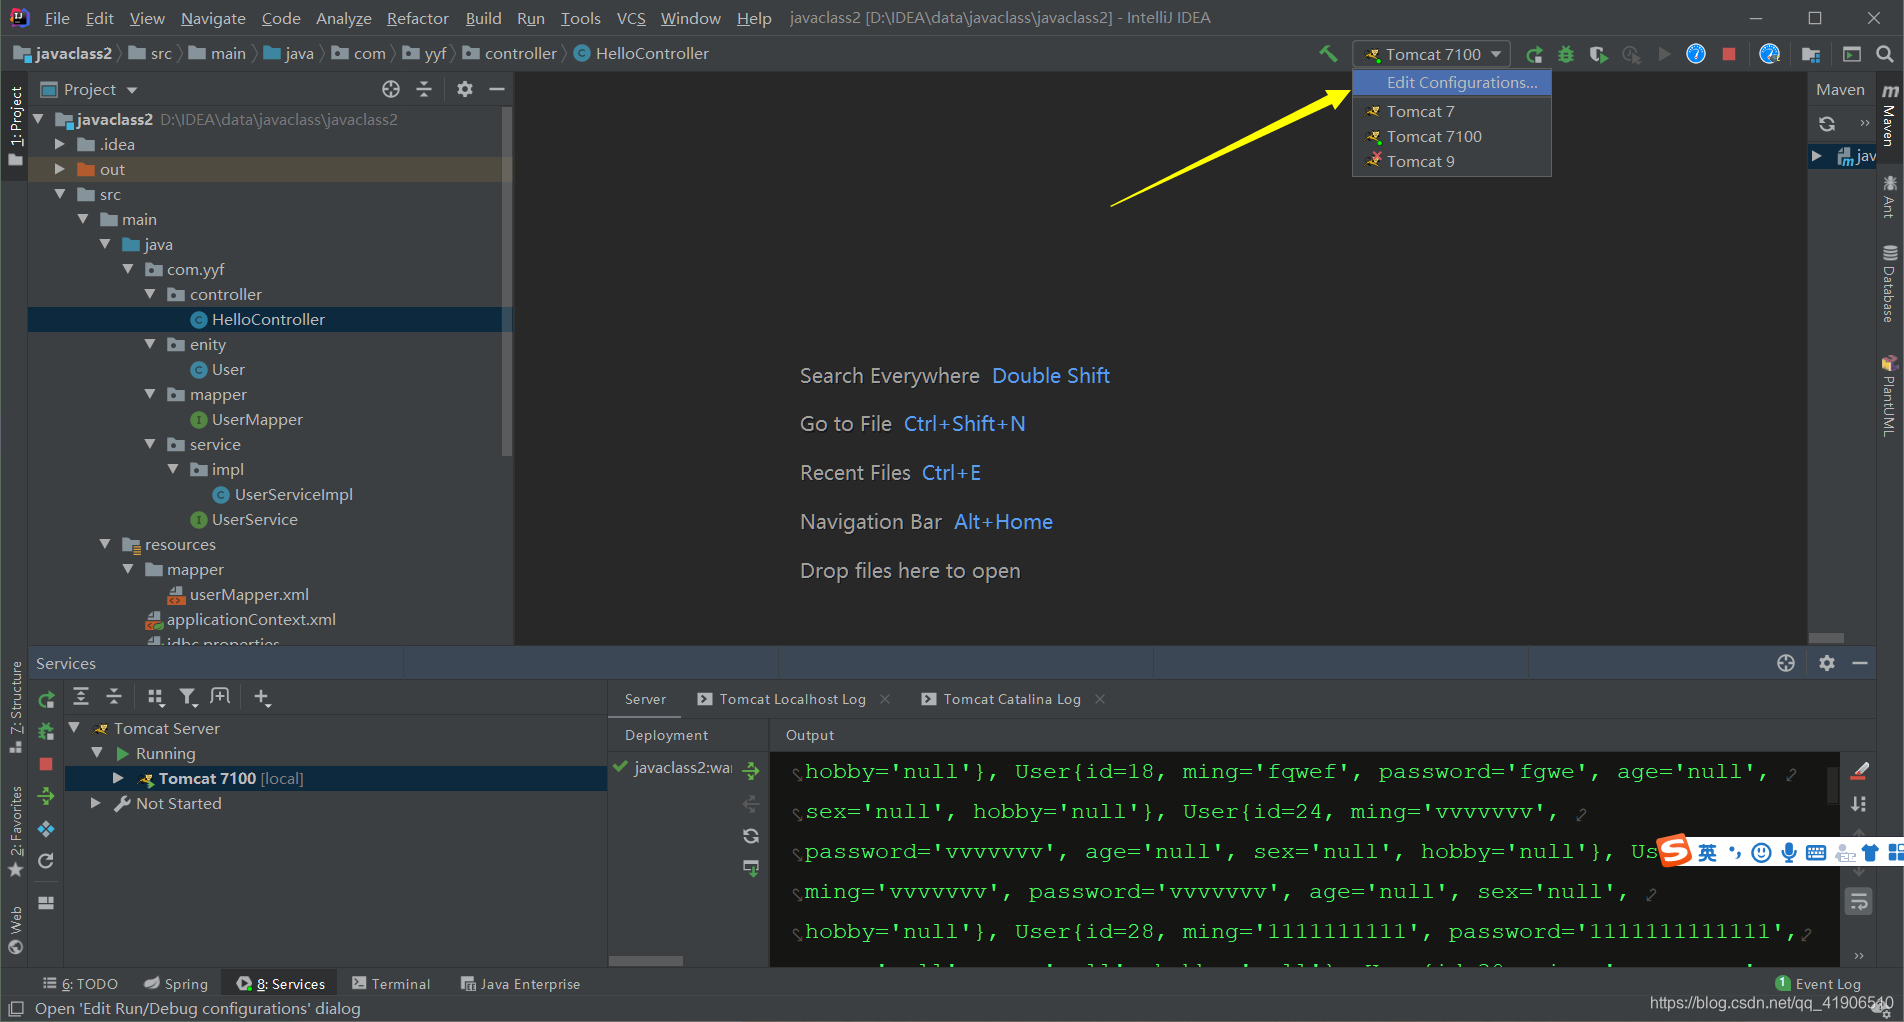Collapse all in Project panel toolbar

[424, 89]
